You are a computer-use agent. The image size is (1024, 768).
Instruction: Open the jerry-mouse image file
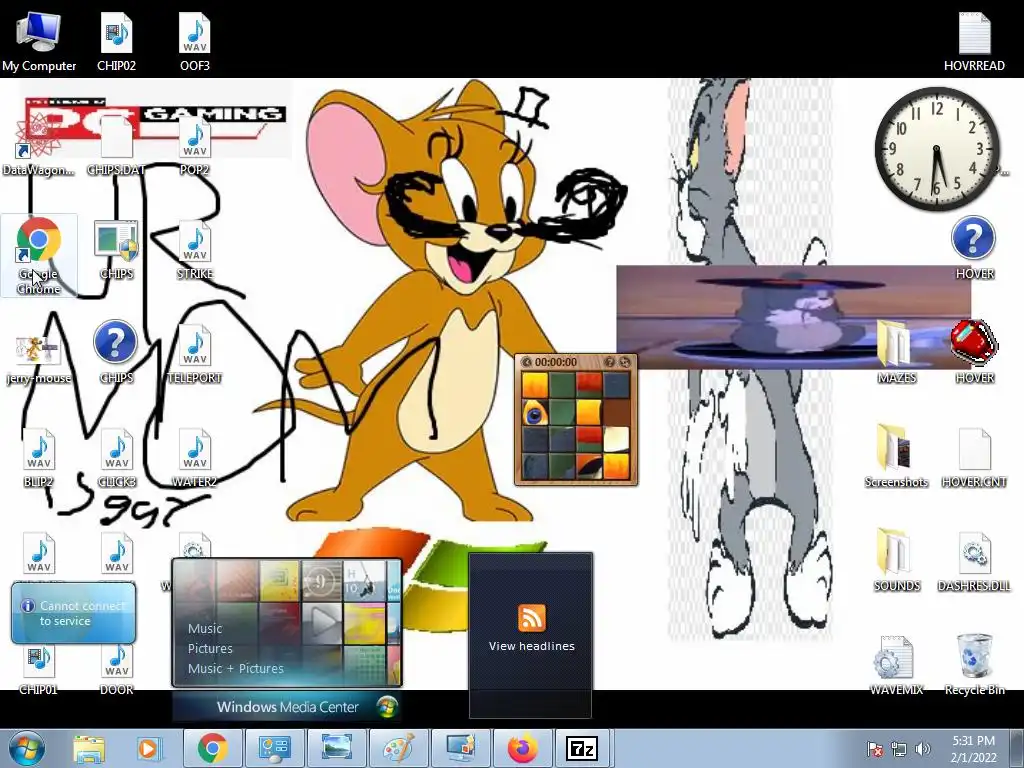(x=39, y=359)
